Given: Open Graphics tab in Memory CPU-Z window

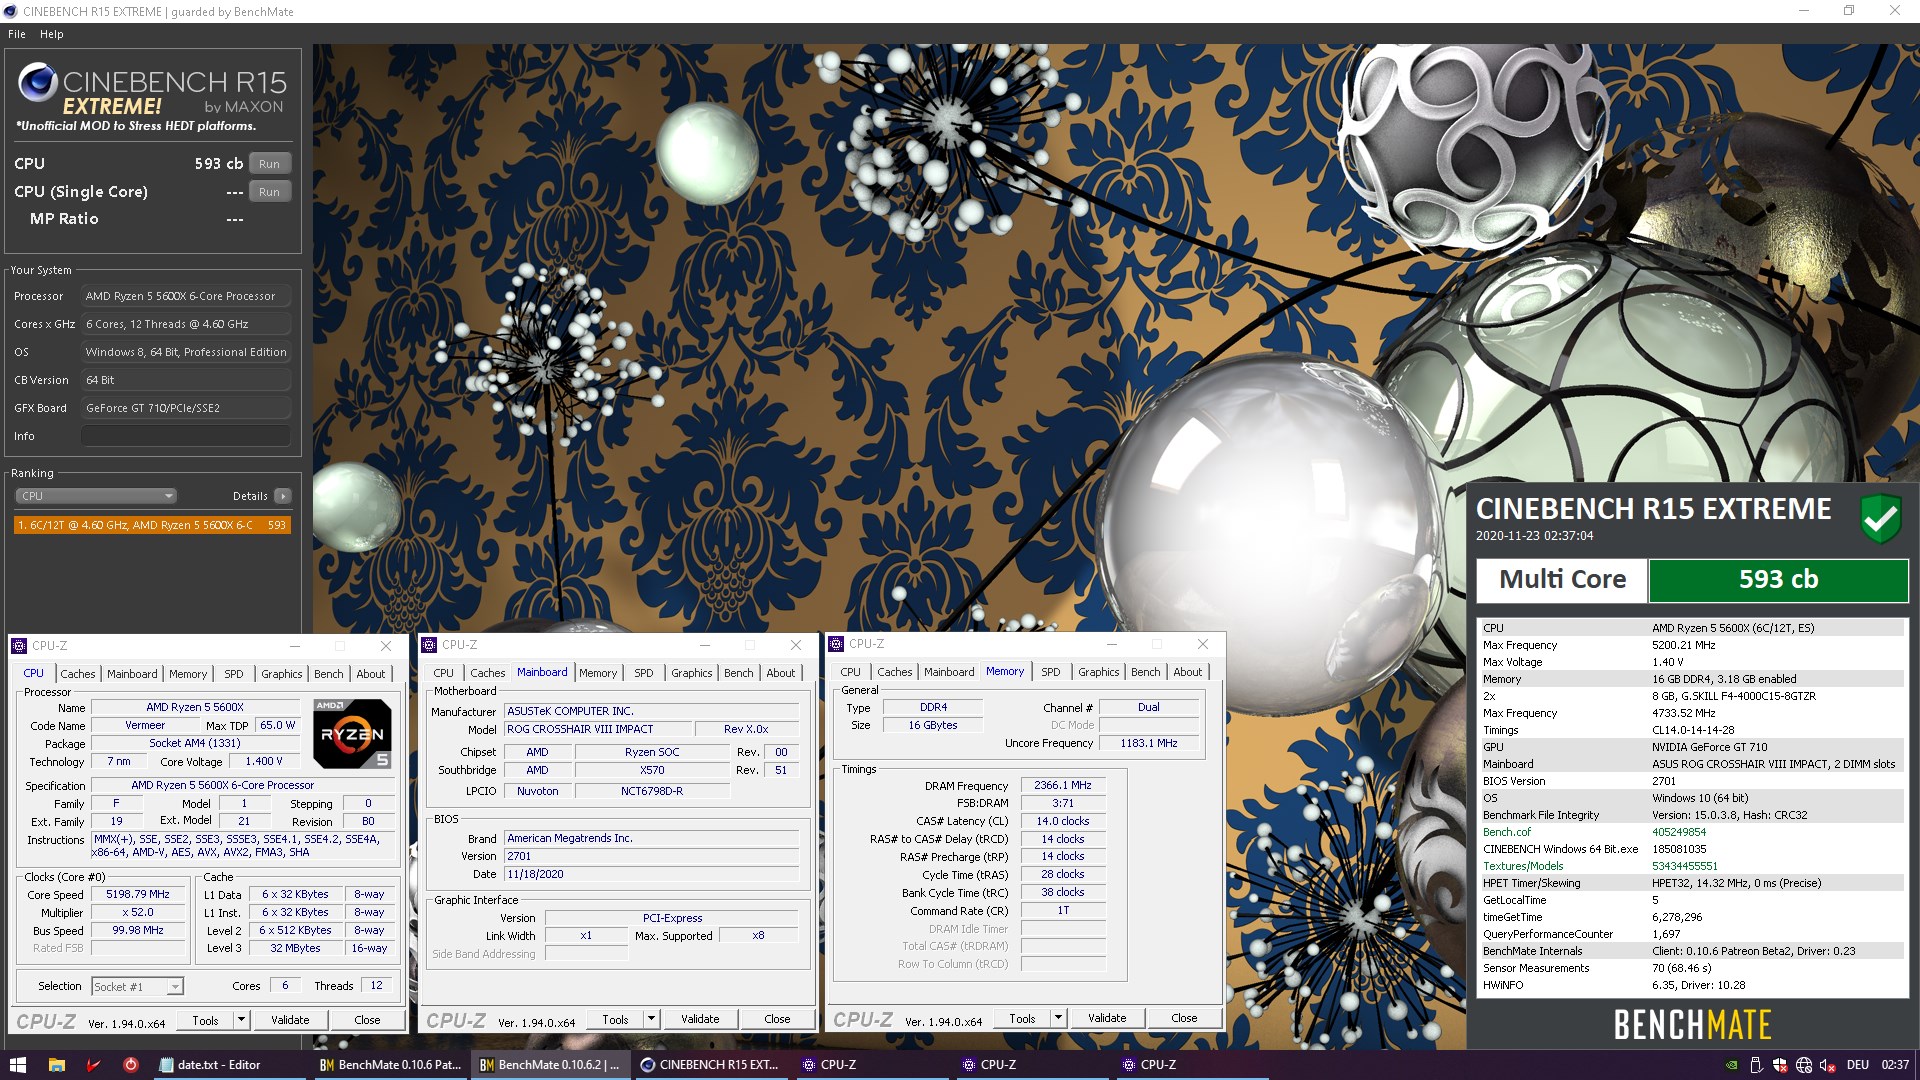Looking at the screenshot, I should pos(1099,672).
